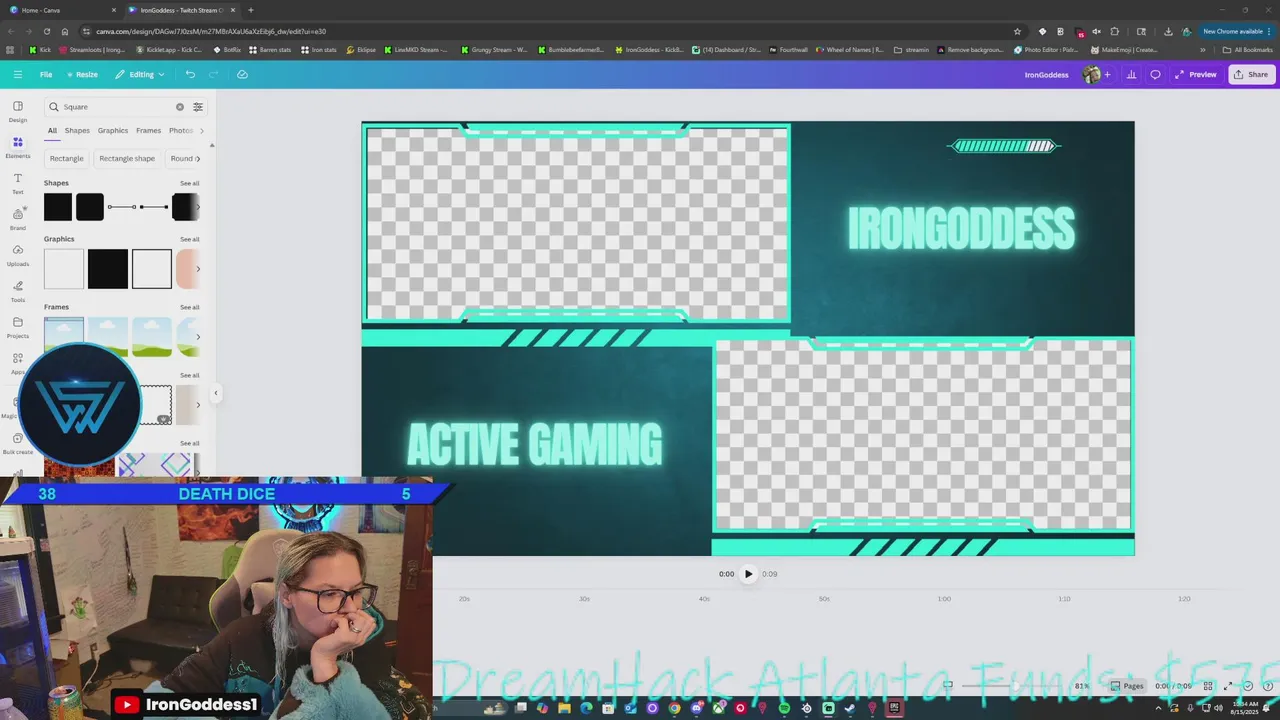Open the Tools panel in sidebar
This screenshot has height=720, width=1280.
17,291
